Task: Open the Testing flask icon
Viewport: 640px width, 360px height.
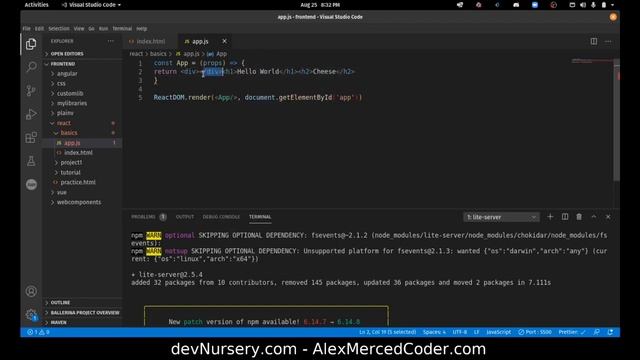Action: 31,161
